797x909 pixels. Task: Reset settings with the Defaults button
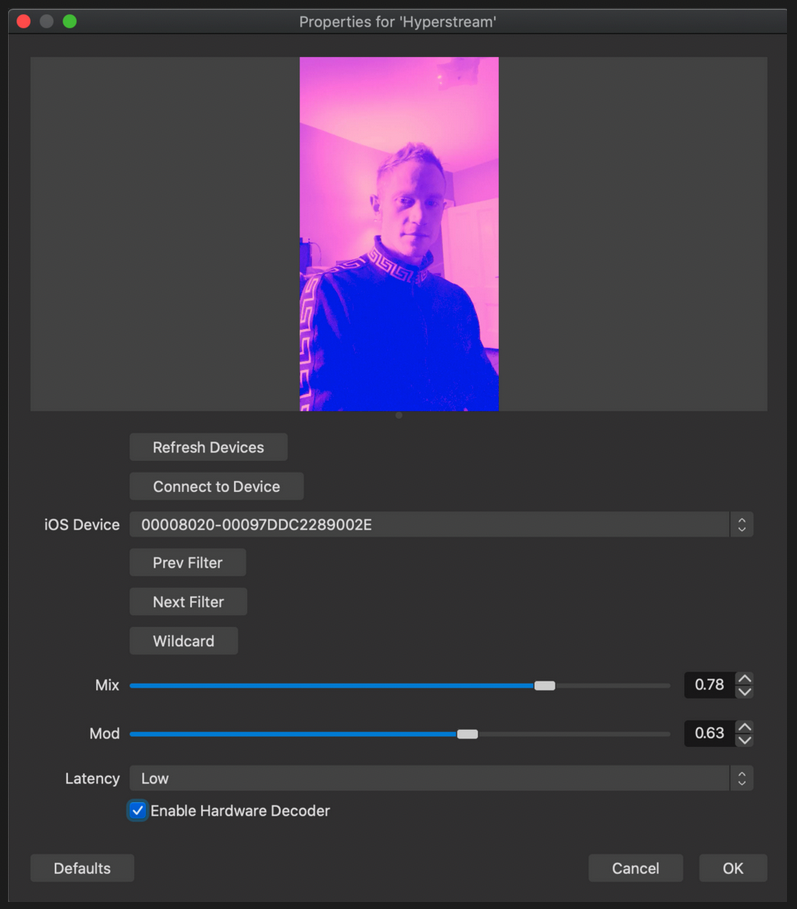tap(82, 868)
